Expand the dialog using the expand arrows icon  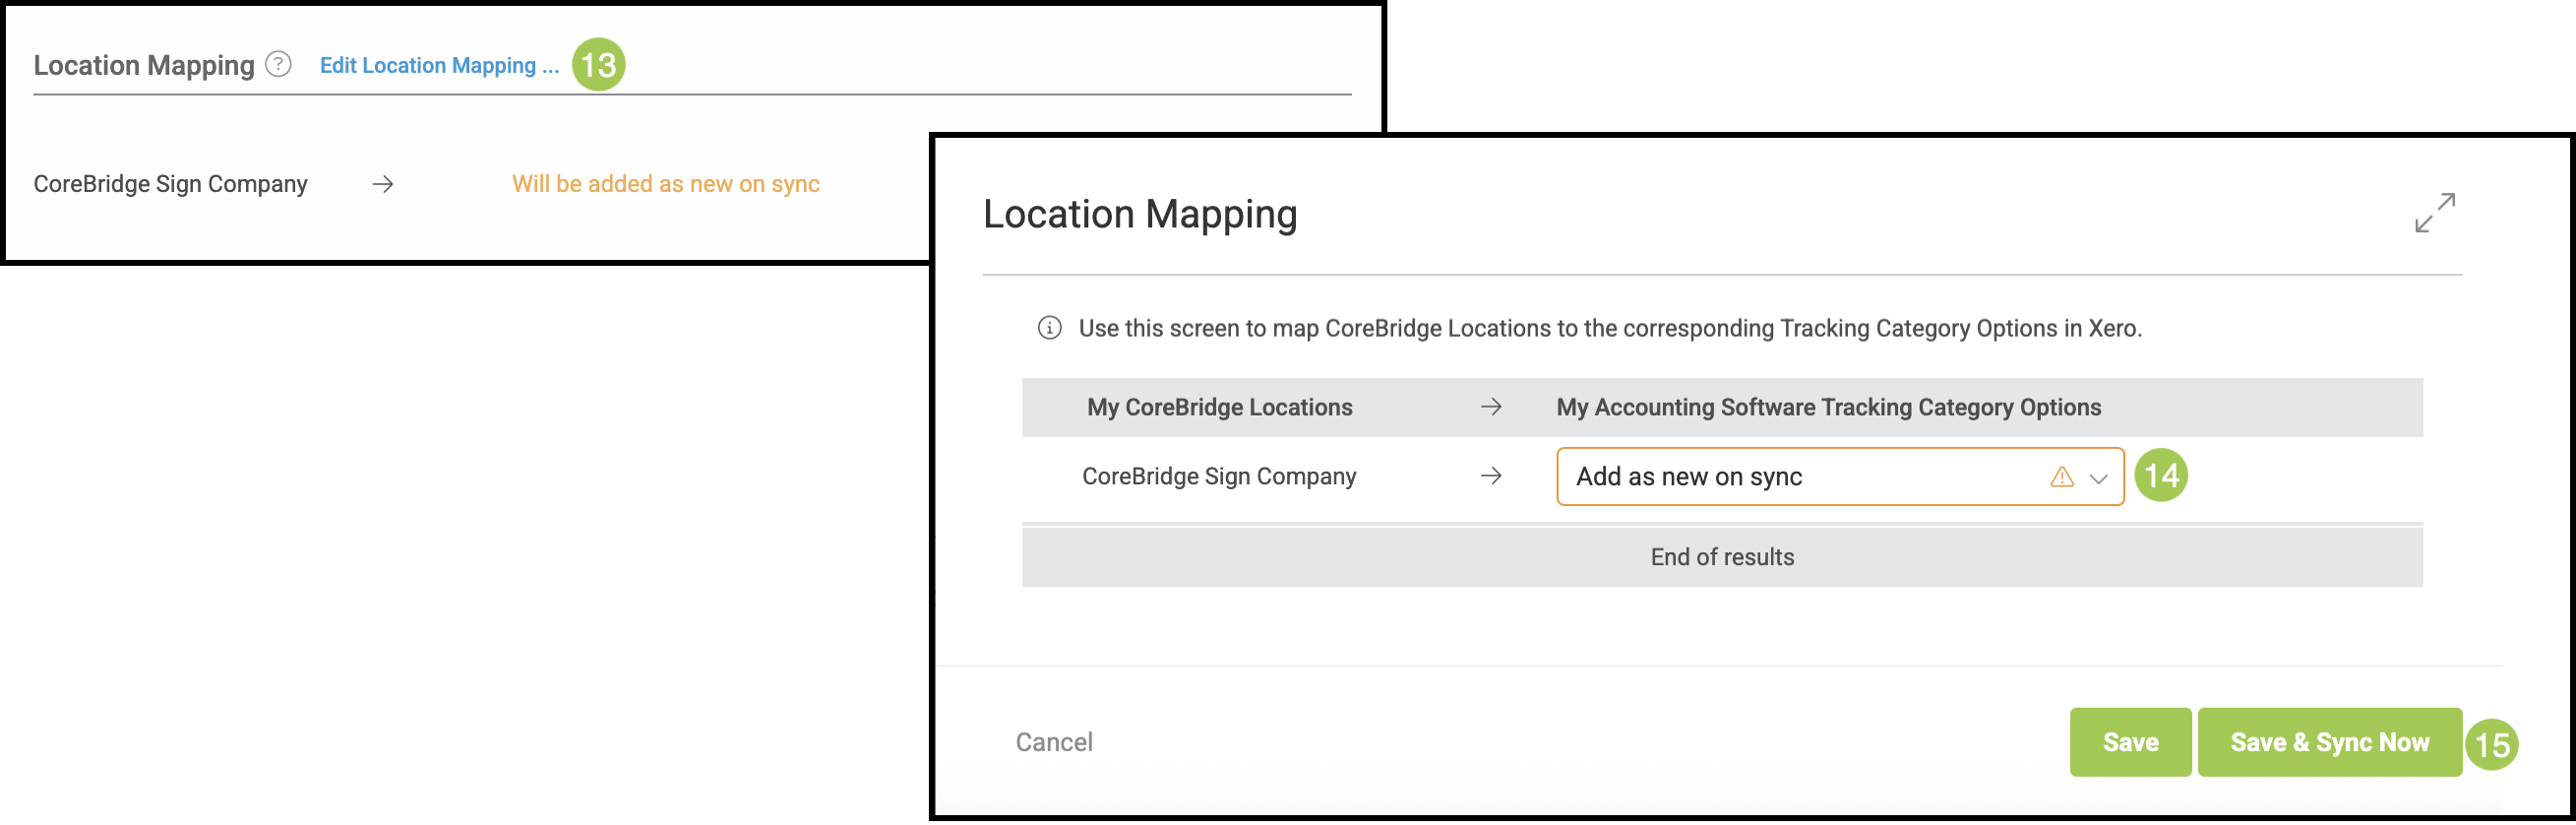2434,213
